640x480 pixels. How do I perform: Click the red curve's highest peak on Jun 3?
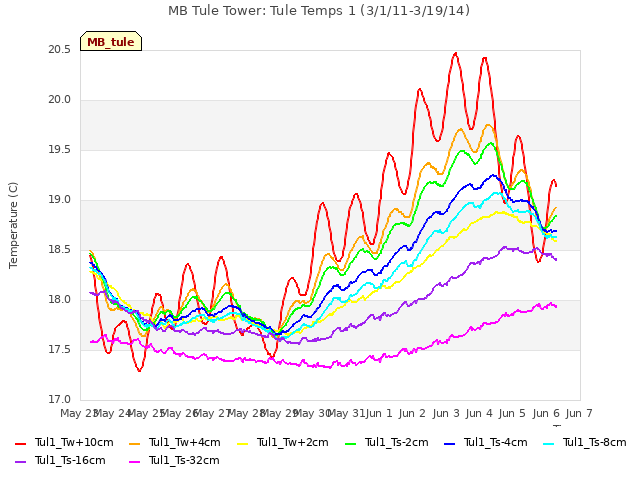point(456,53)
